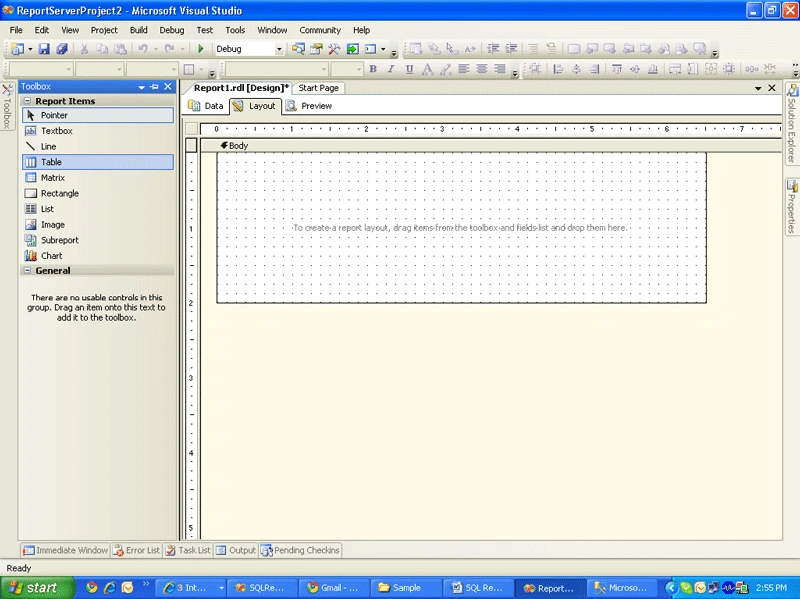This screenshot has width=800, height=599.
Task: Open the command window icon dropdown arrow
Action: coord(383,49)
